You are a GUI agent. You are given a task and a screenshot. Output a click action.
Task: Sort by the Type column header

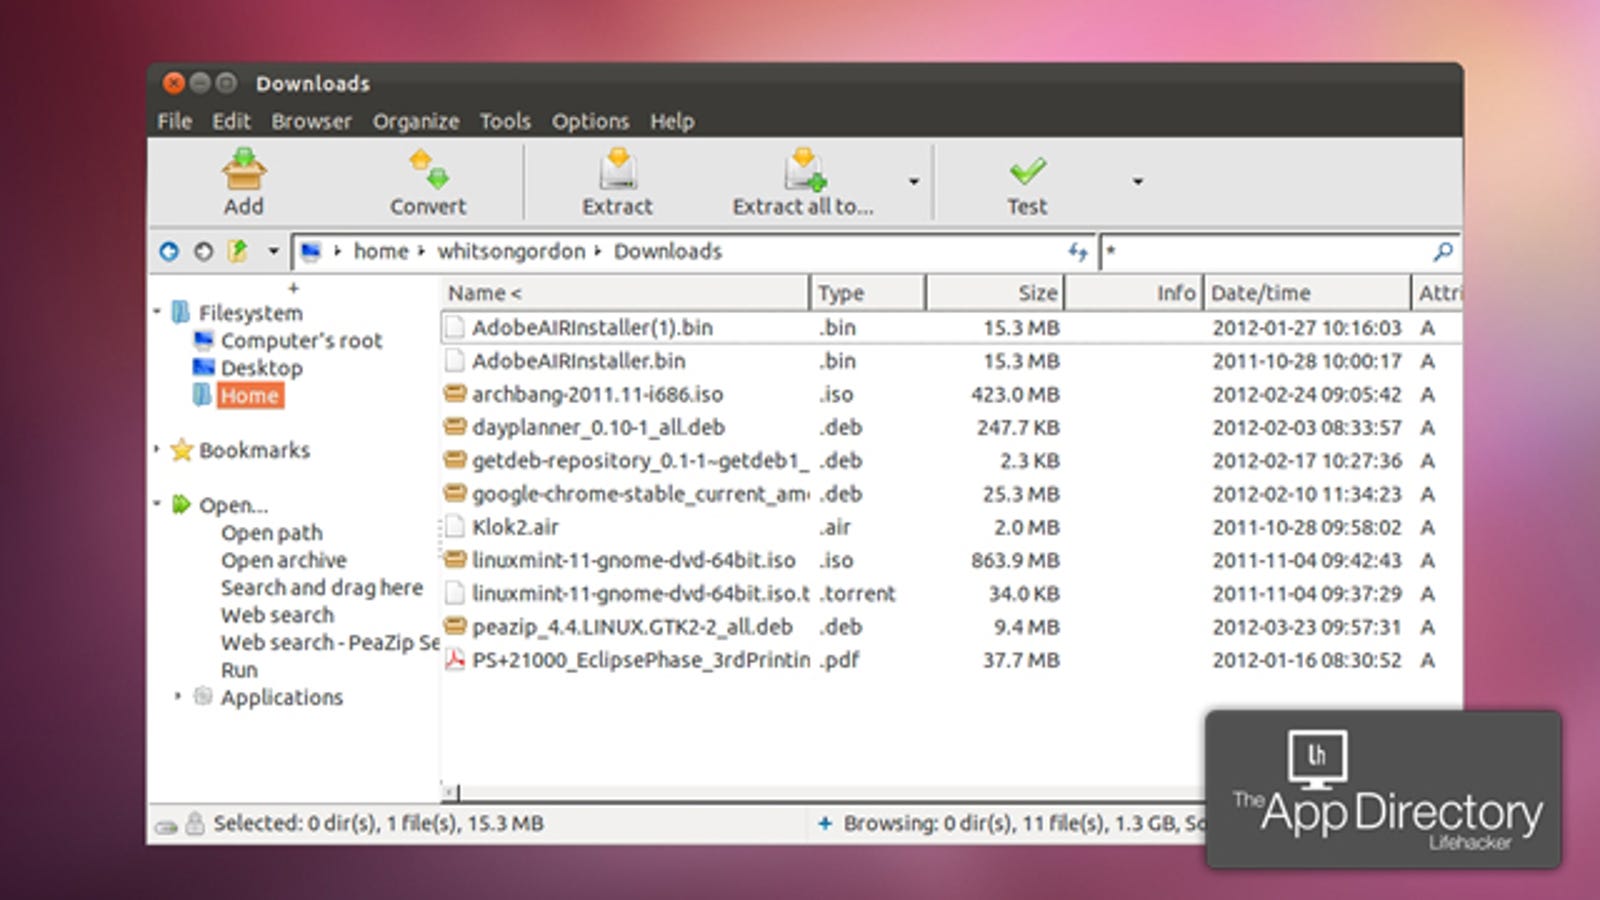[868, 293]
